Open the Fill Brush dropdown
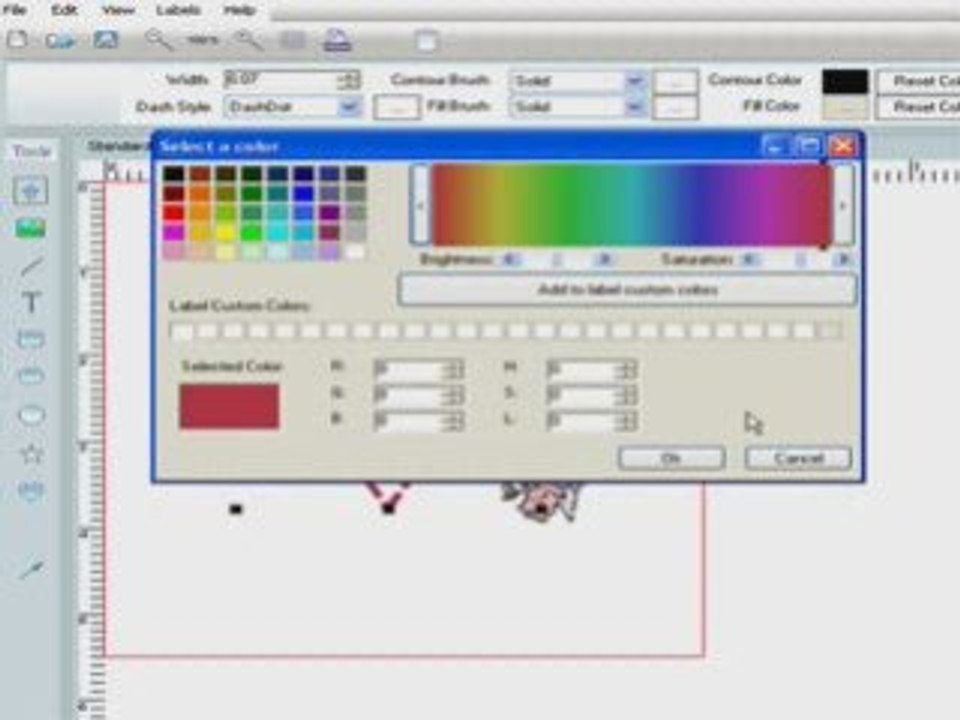 634,107
